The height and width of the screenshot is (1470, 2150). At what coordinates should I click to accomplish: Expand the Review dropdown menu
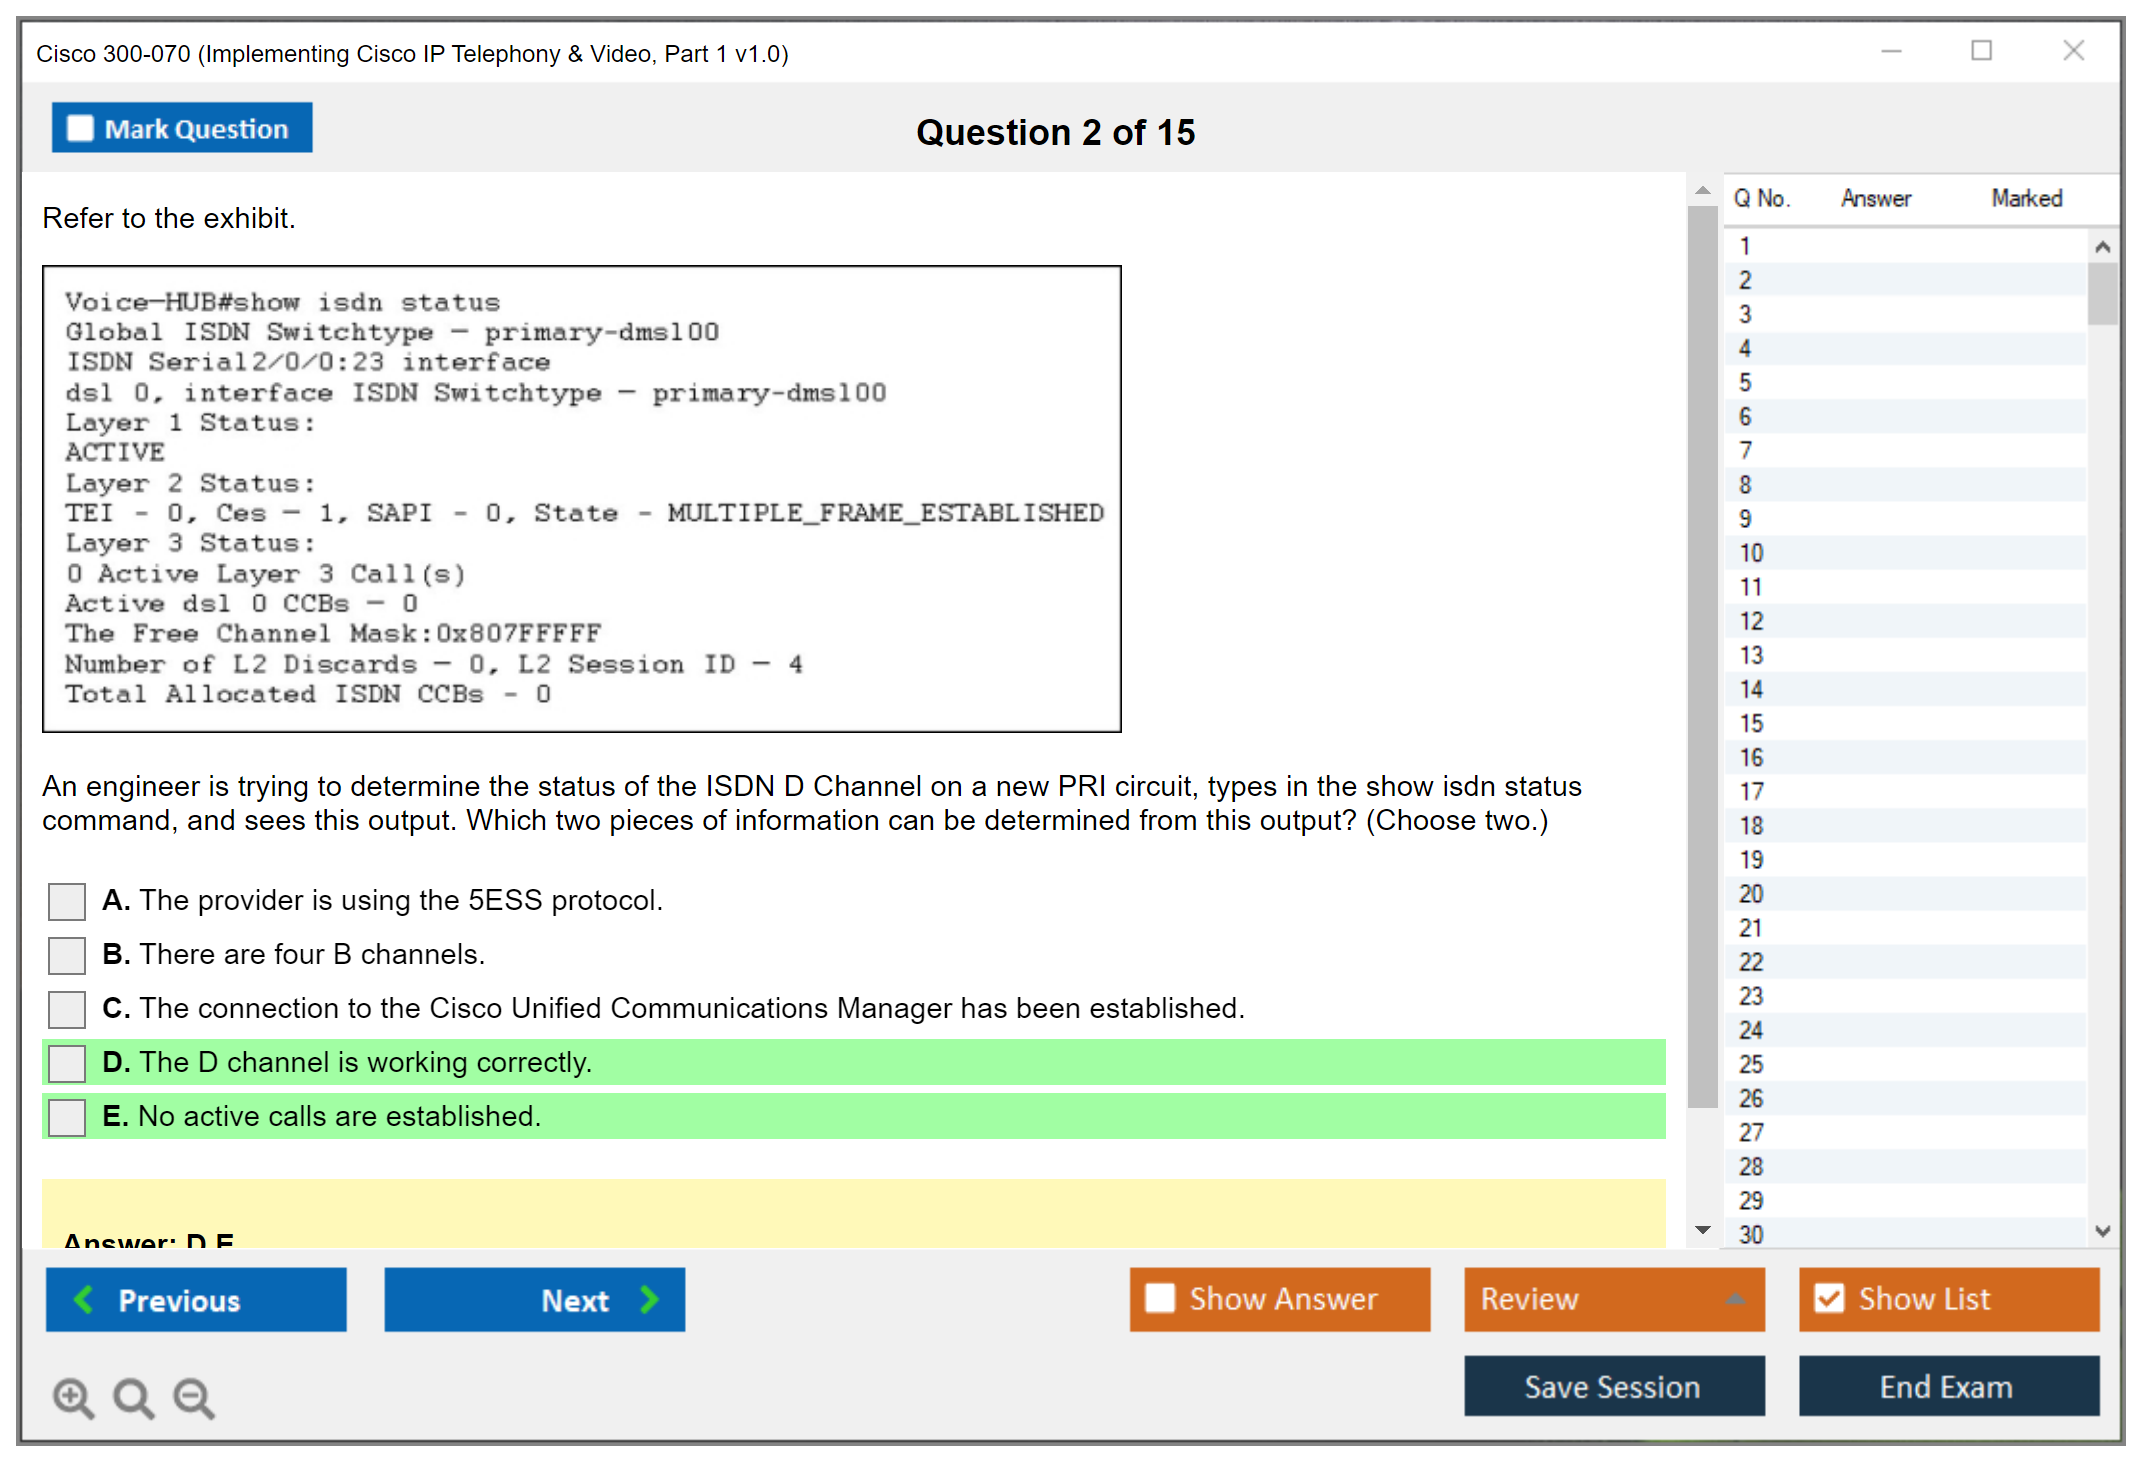1735,1299
